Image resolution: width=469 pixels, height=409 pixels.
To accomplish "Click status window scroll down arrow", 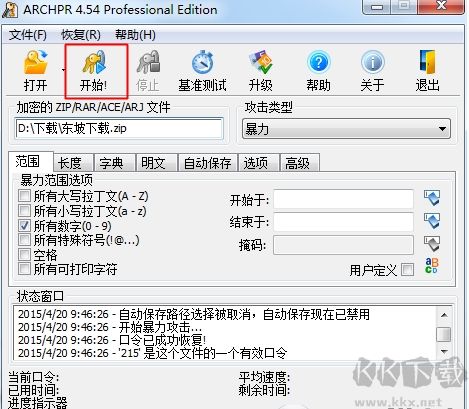I will coord(444,351).
